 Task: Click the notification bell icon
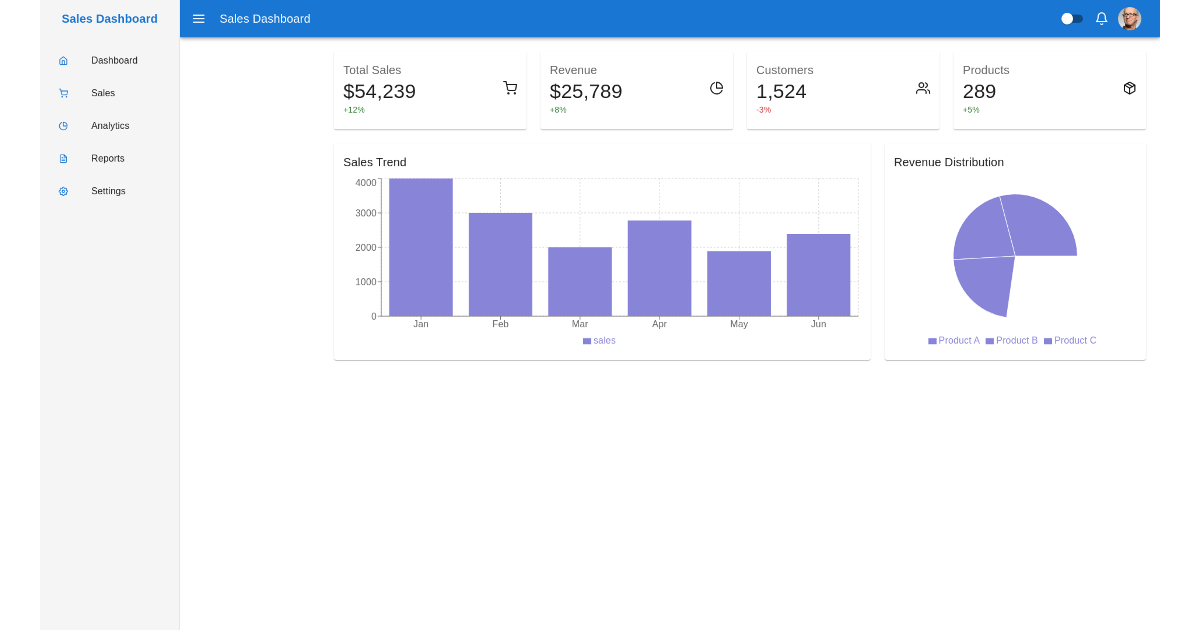[1101, 19]
